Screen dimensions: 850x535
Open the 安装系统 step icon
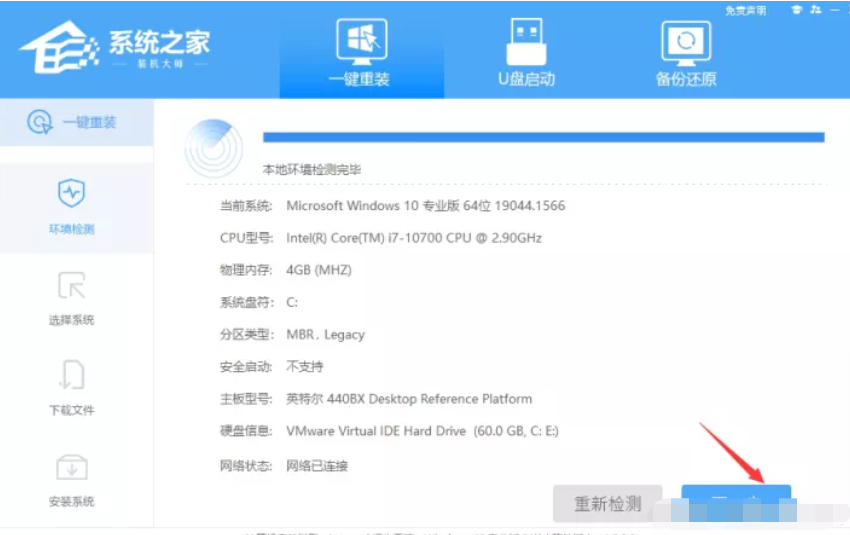point(72,468)
